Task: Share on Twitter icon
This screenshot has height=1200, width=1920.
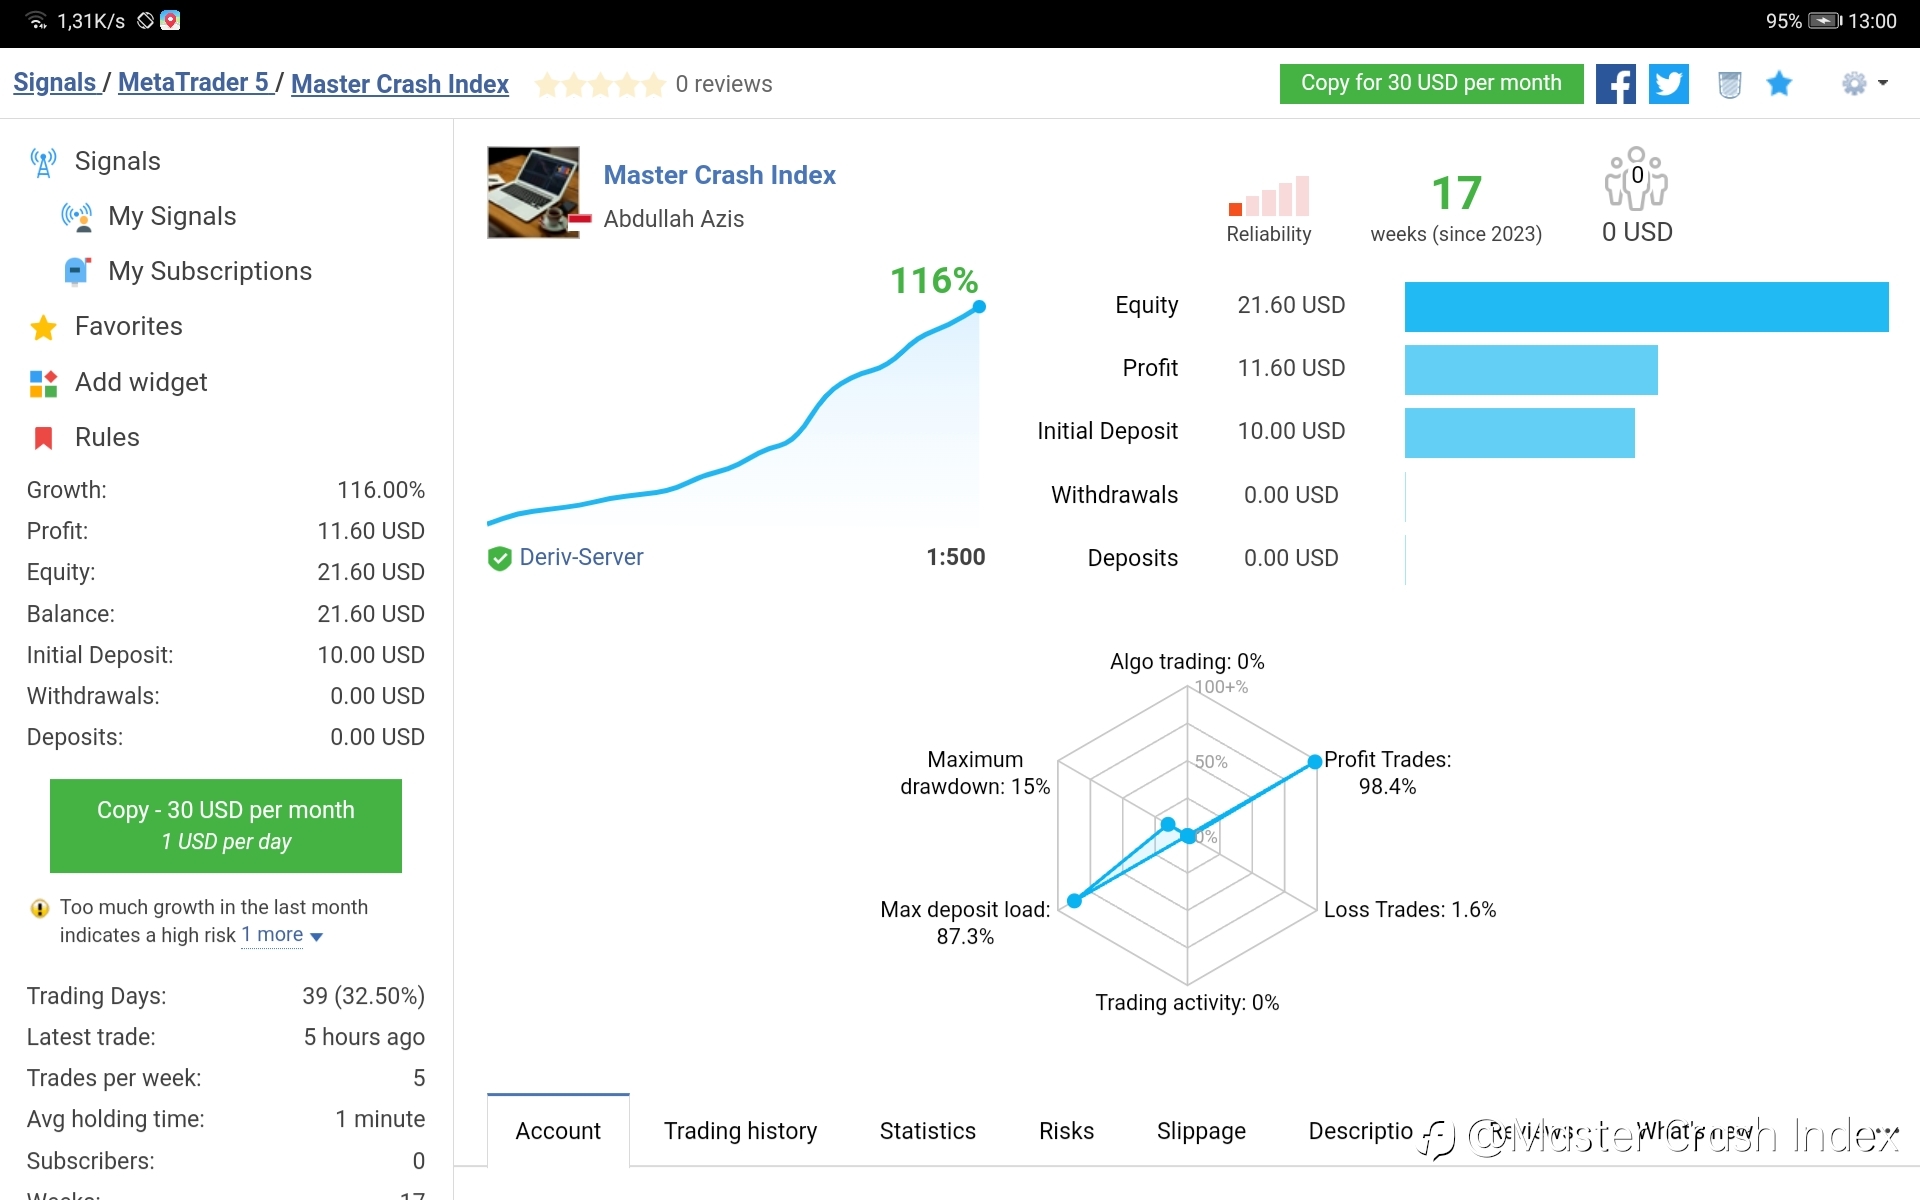Action: click(1669, 84)
